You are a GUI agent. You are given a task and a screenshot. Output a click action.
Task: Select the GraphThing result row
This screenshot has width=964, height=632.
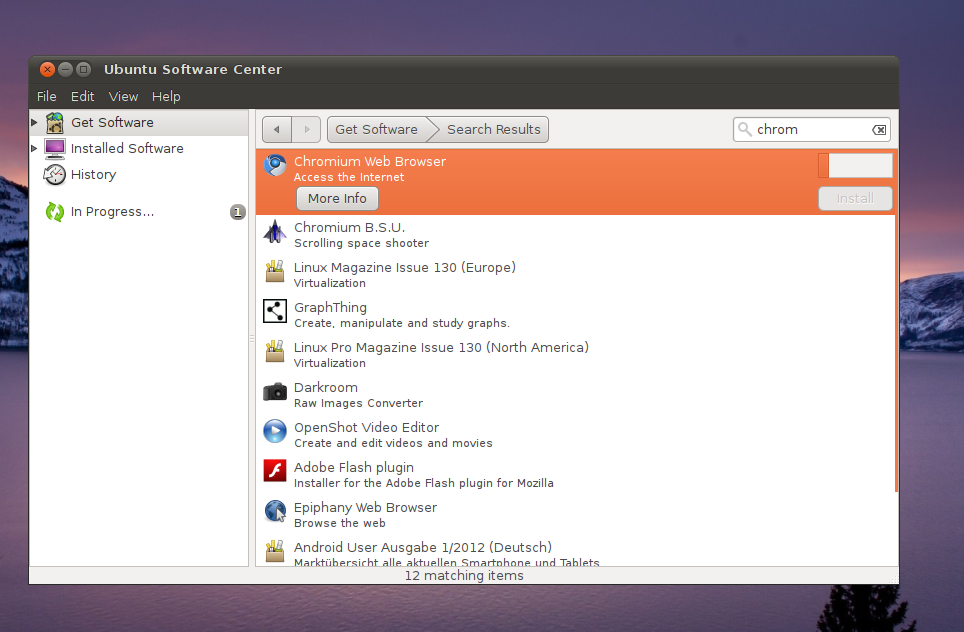[x=575, y=314]
